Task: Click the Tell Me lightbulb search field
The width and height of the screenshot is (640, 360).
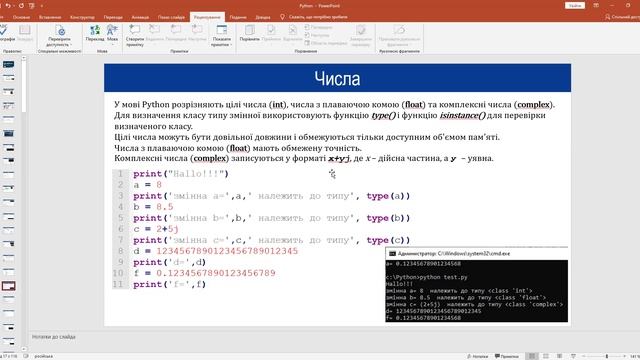Action: coord(313,17)
